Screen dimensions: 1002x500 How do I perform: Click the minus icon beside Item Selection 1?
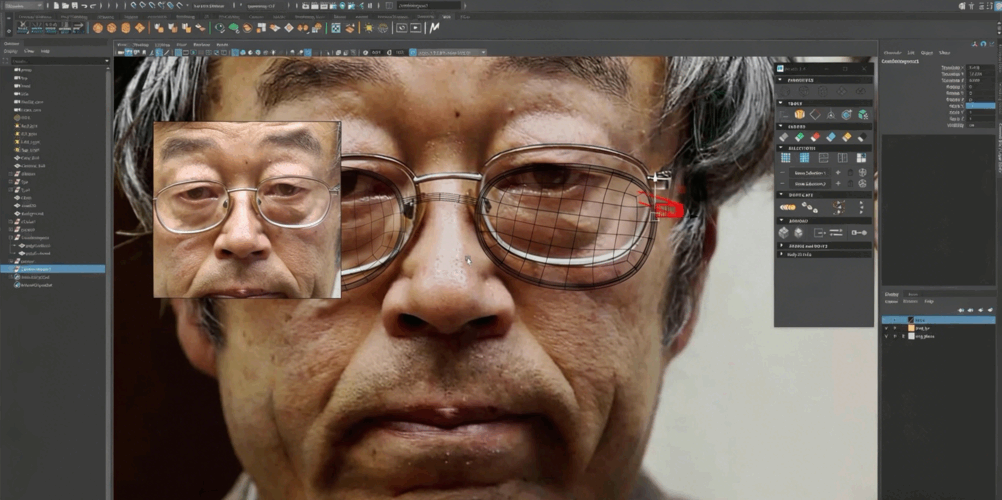[783, 173]
